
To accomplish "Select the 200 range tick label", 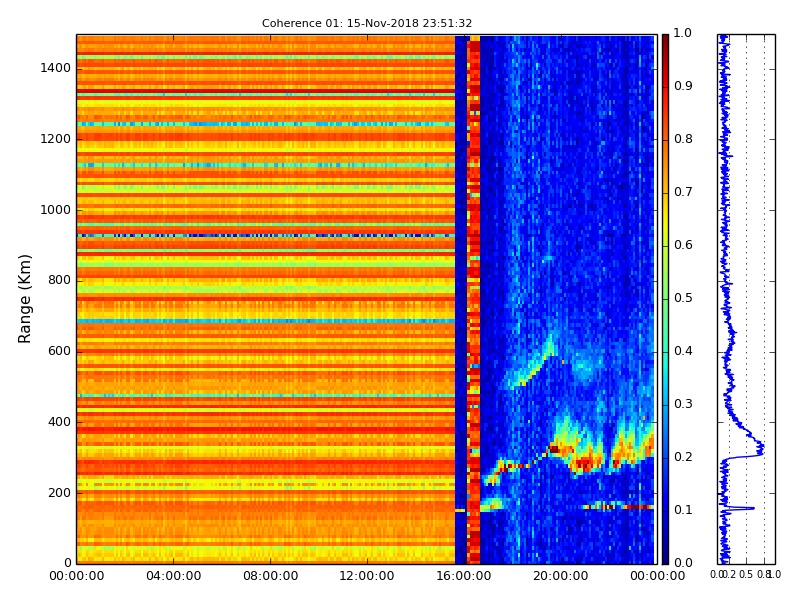I will click(60, 493).
